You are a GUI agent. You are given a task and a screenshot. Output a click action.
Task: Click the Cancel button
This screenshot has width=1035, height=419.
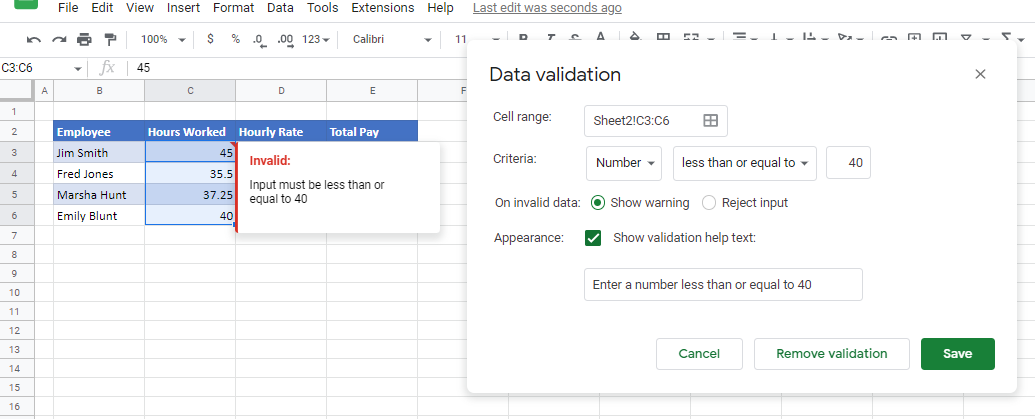(x=699, y=354)
